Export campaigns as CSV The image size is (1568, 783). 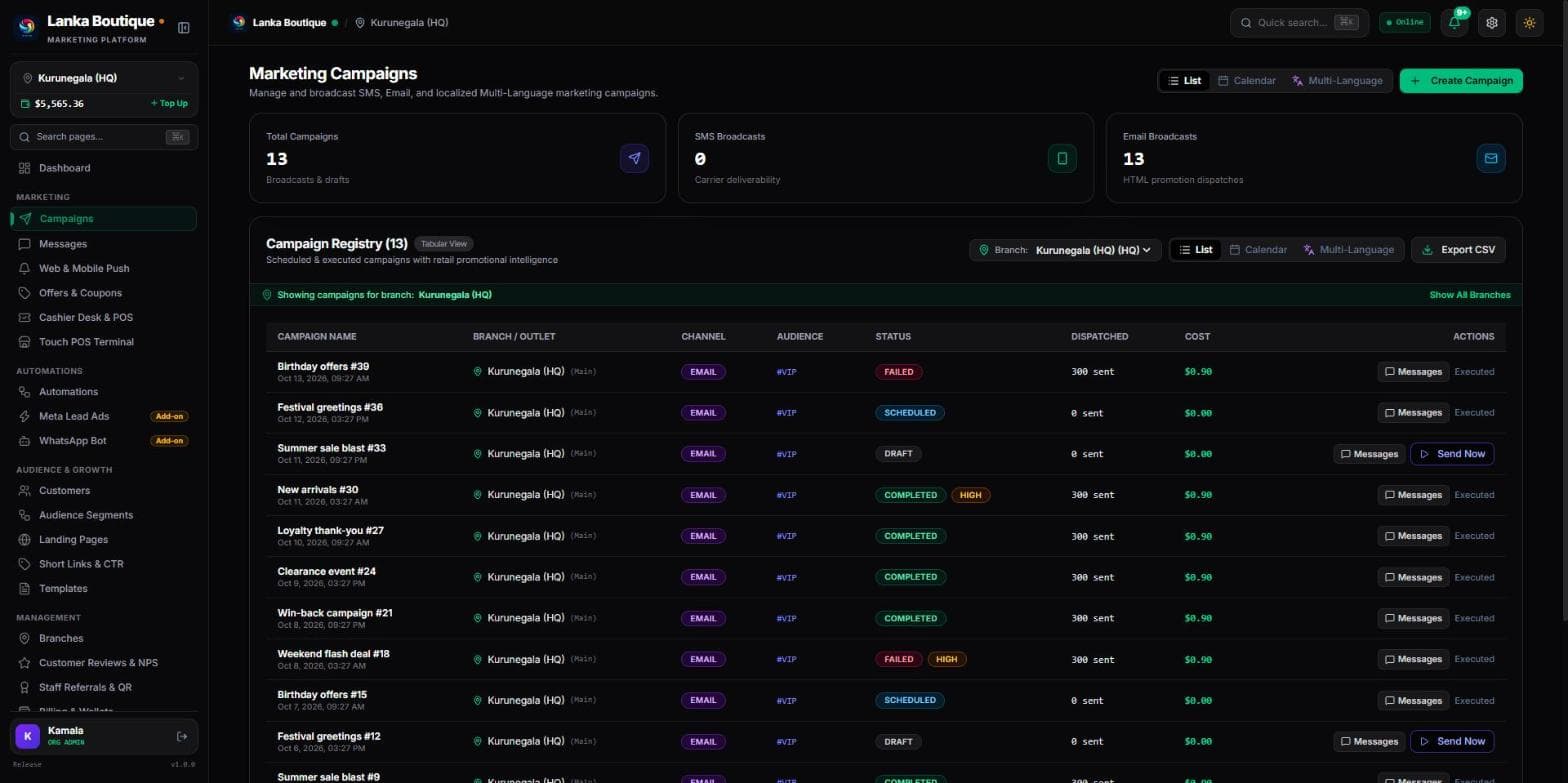[x=1458, y=250]
